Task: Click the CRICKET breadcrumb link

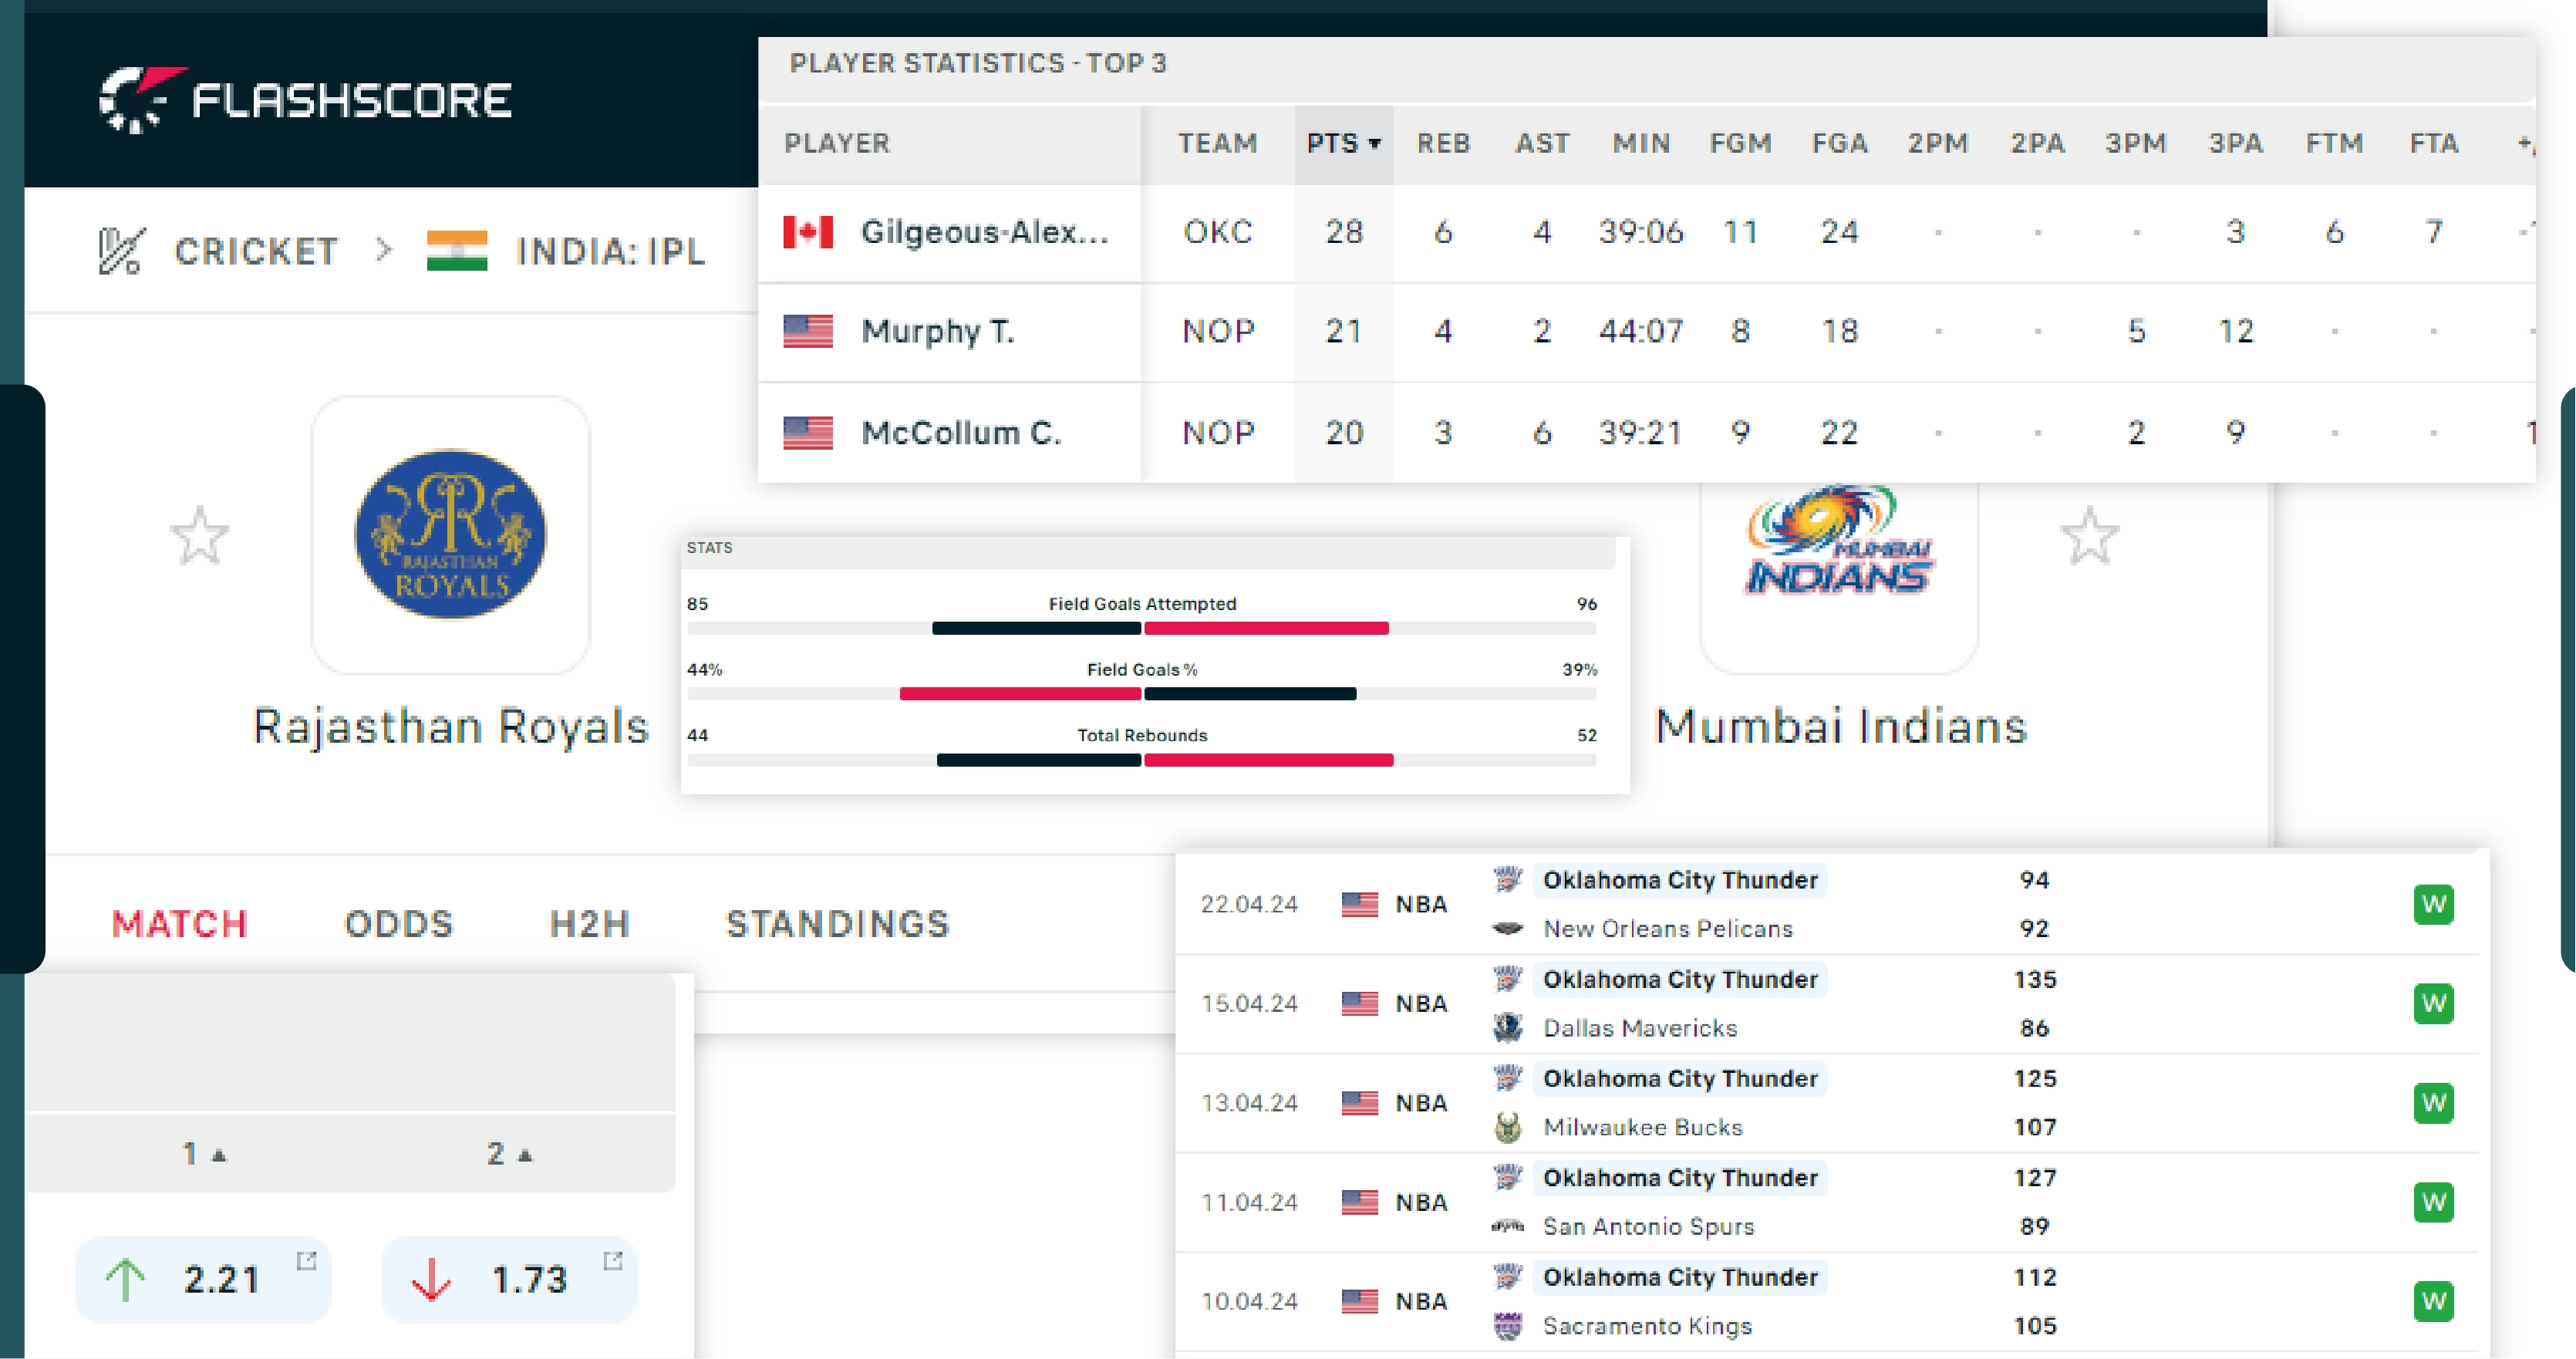Action: pos(257,251)
